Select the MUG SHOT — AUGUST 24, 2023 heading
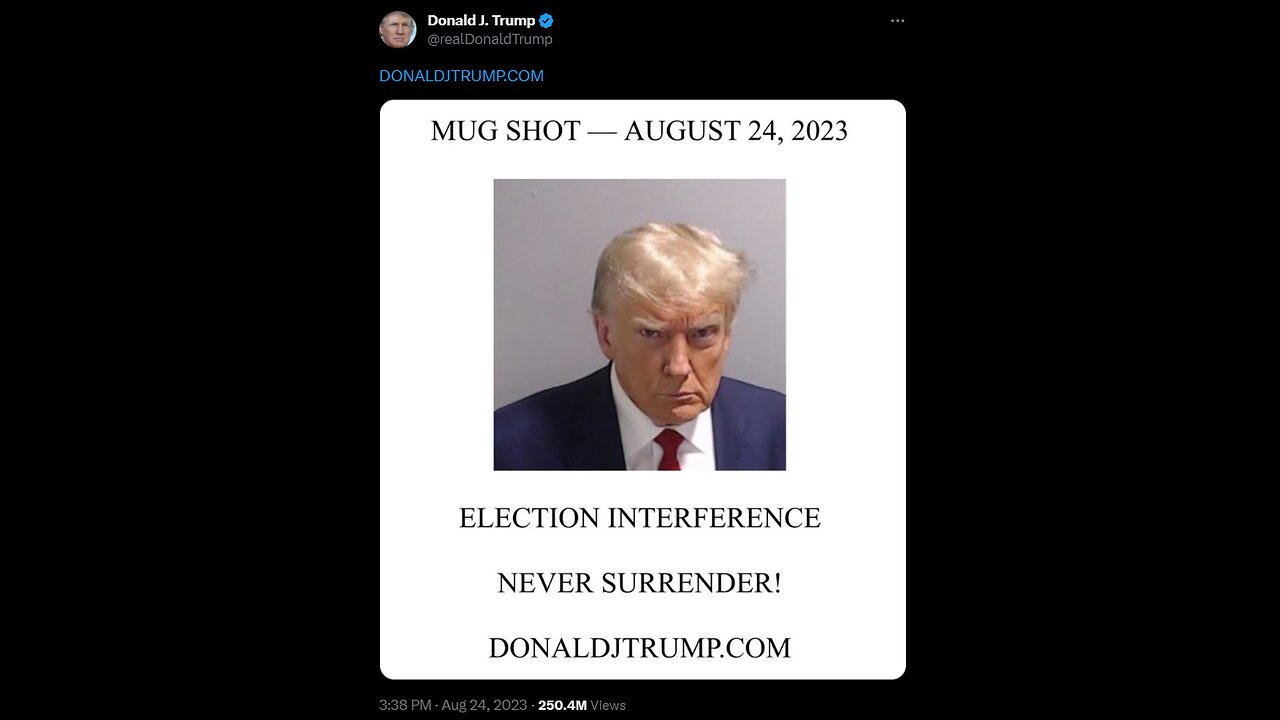This screenshot has width=1280, height=720. pyautogui.click(x=639, y=131)
